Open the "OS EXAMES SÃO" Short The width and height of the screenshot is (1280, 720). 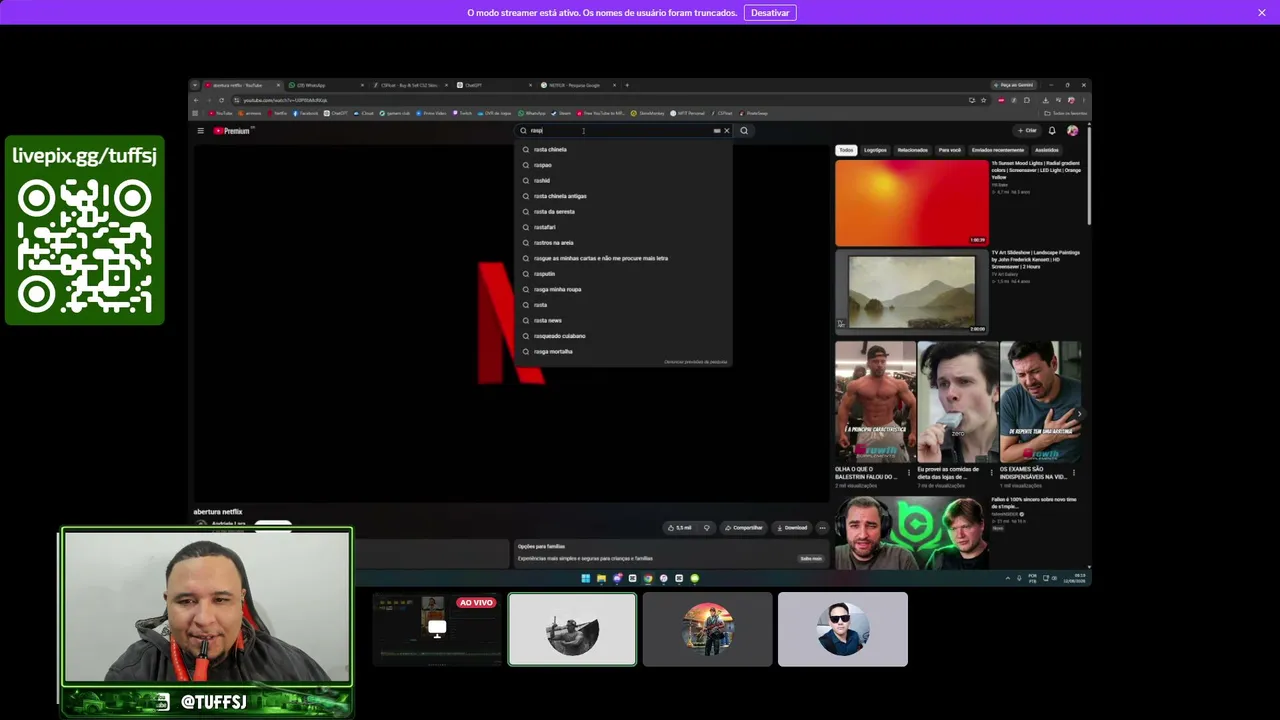tap(1040, 402)
